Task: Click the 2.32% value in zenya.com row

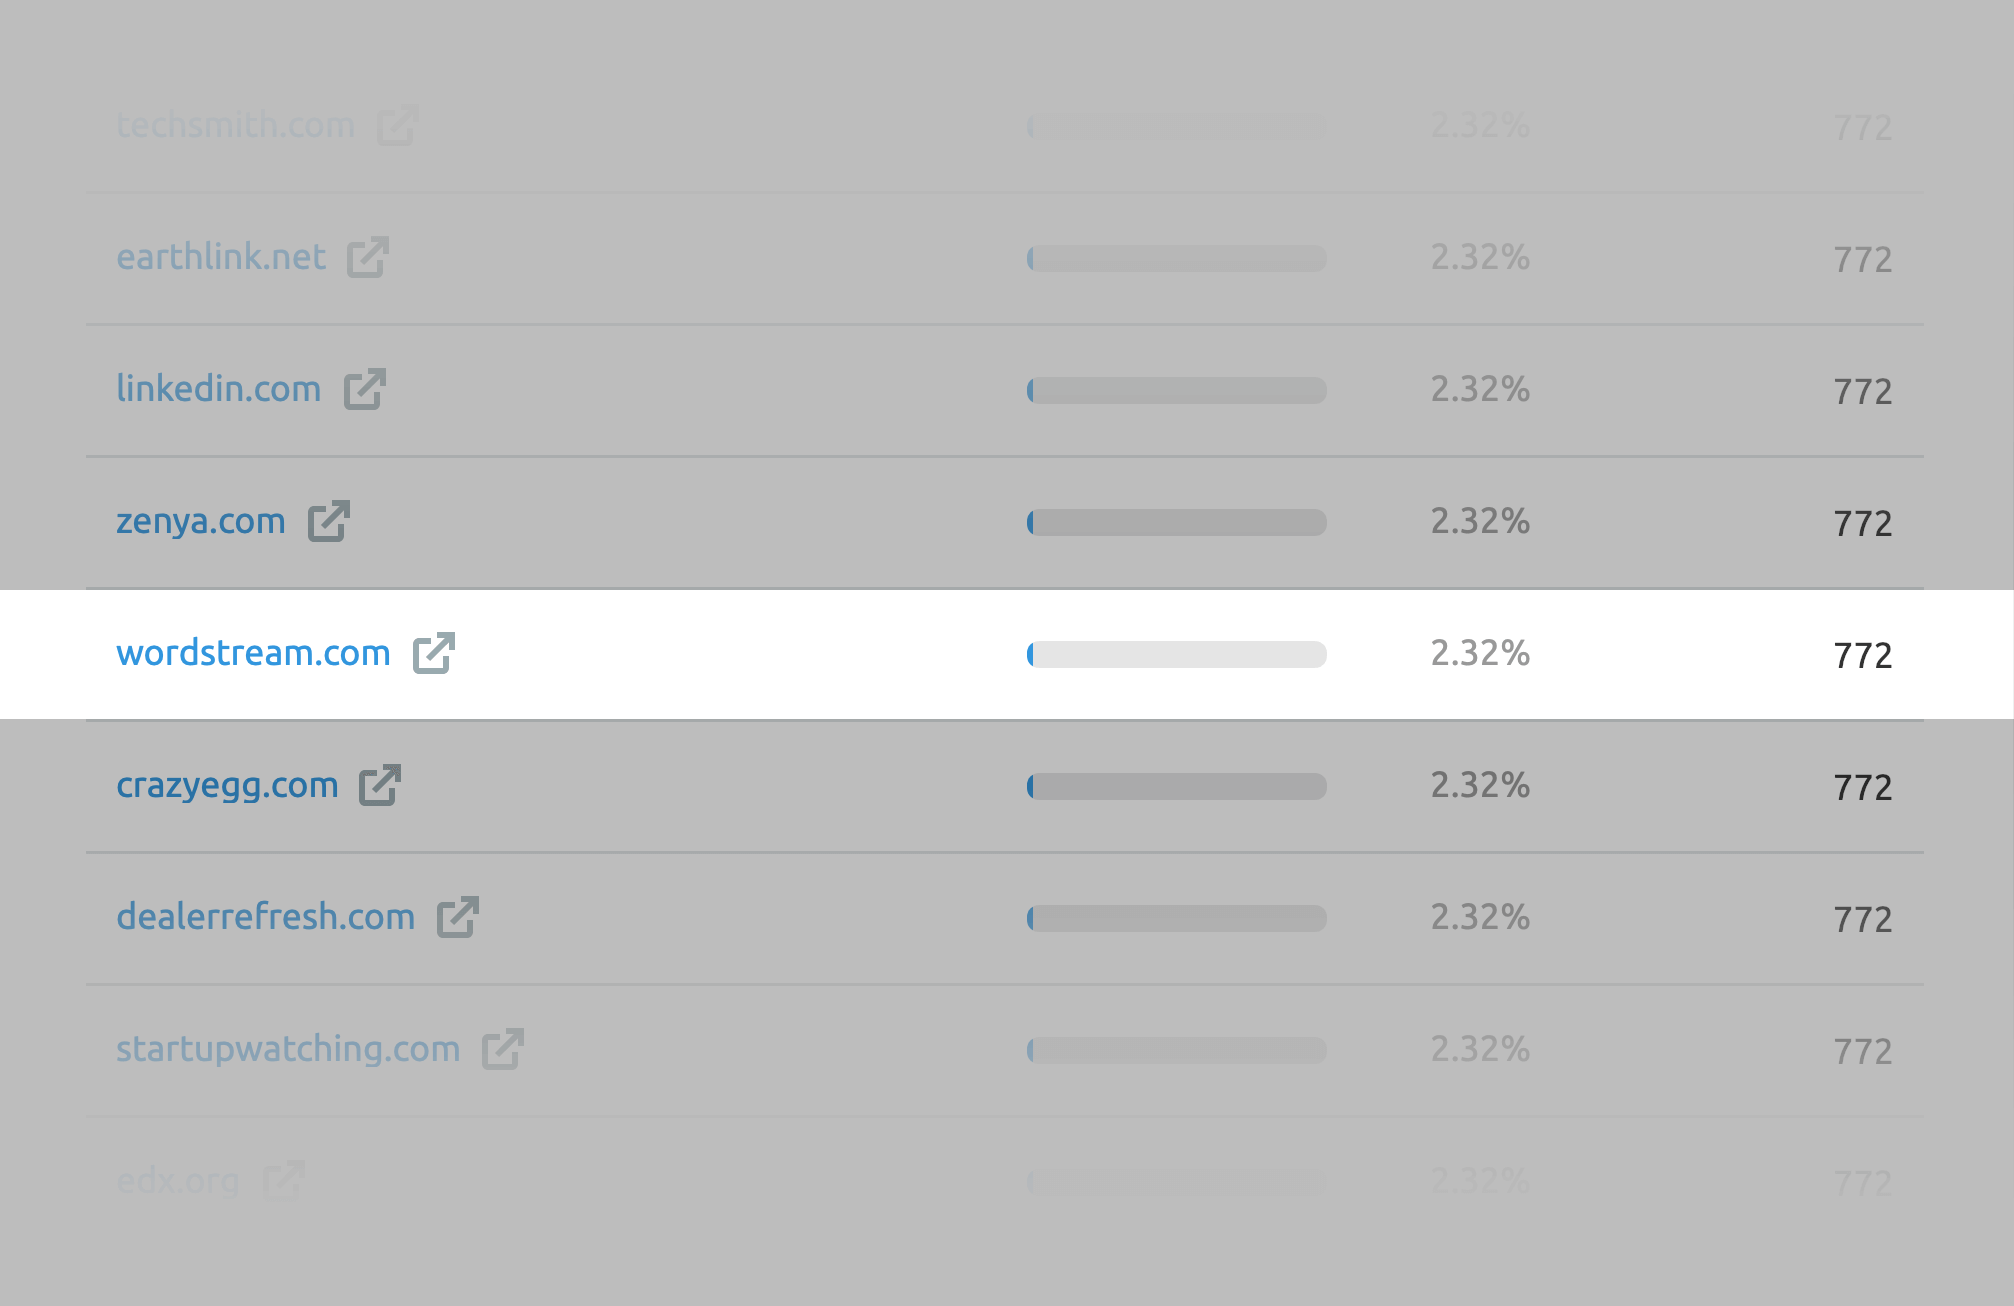Action: coord(1480,521)
